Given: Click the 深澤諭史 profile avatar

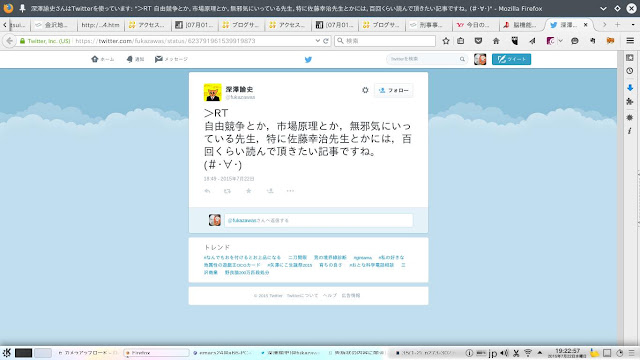Looking at the screenshot, I should point(212,92).
